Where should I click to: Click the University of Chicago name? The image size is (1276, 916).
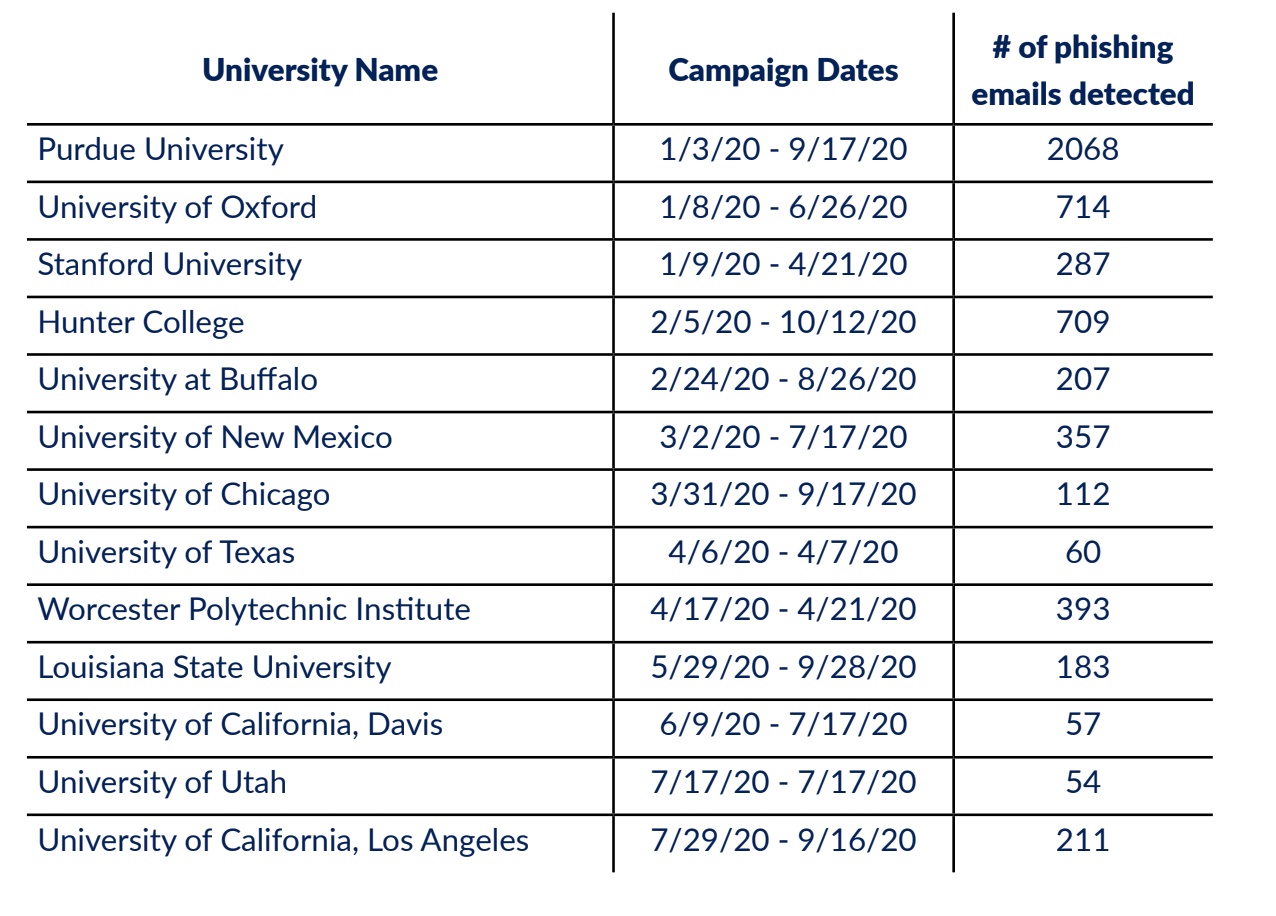coord(184,495)
